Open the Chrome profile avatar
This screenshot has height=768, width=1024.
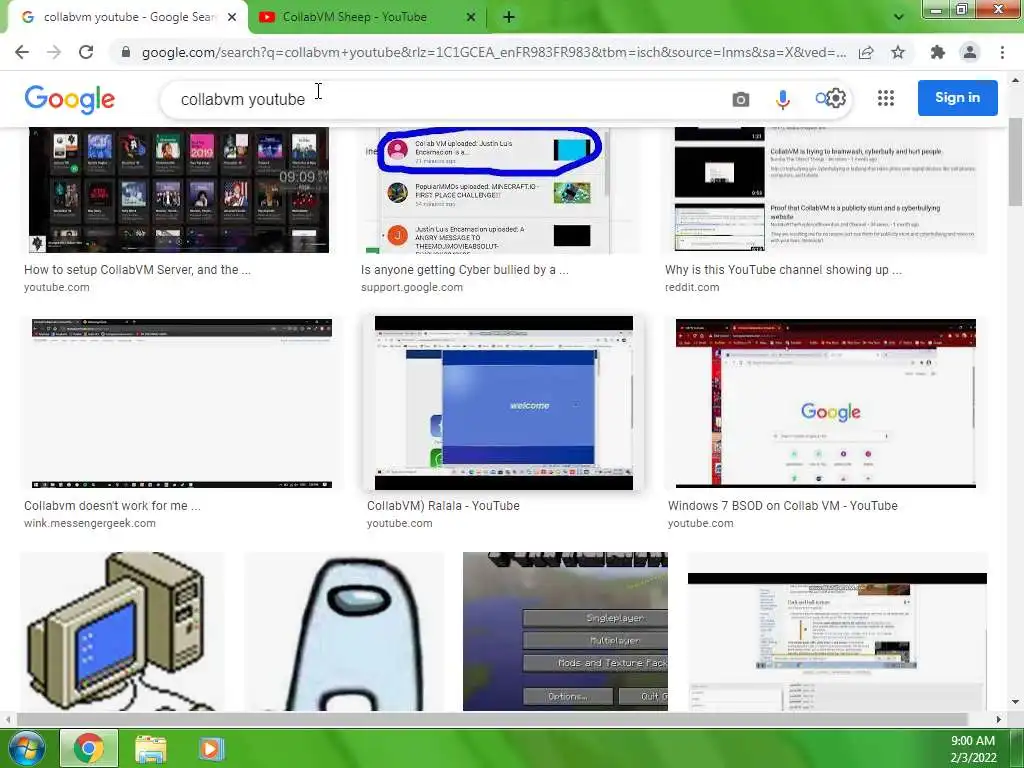coord(970,52)
